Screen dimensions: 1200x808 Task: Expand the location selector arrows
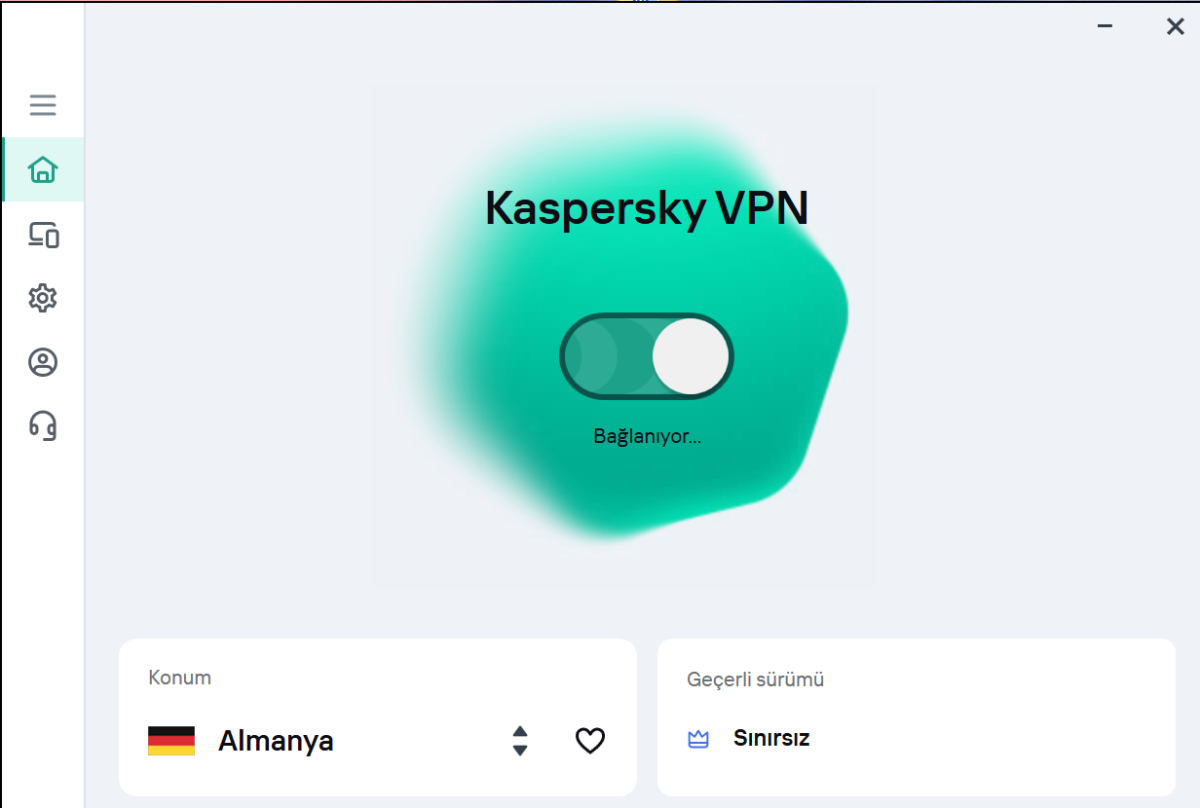520,741
